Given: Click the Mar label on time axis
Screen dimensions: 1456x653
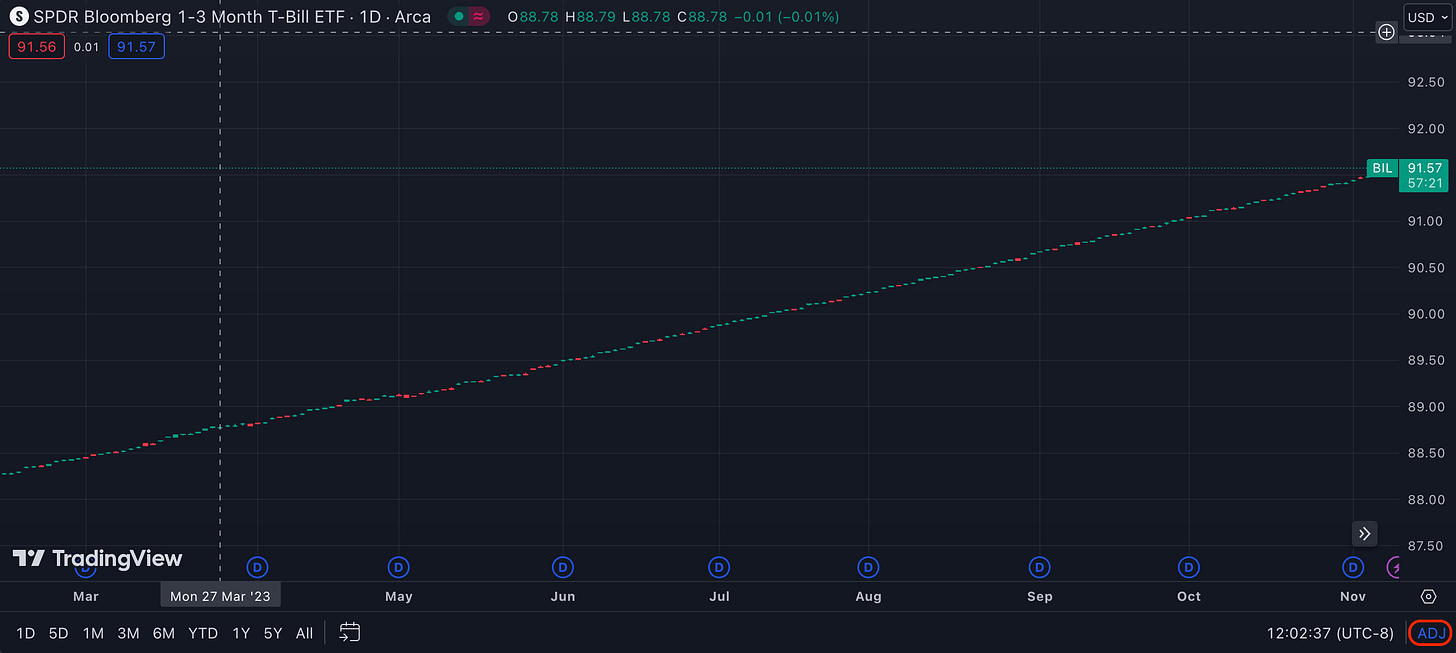Looking at the screenshot, I should [x=86, y=596].
